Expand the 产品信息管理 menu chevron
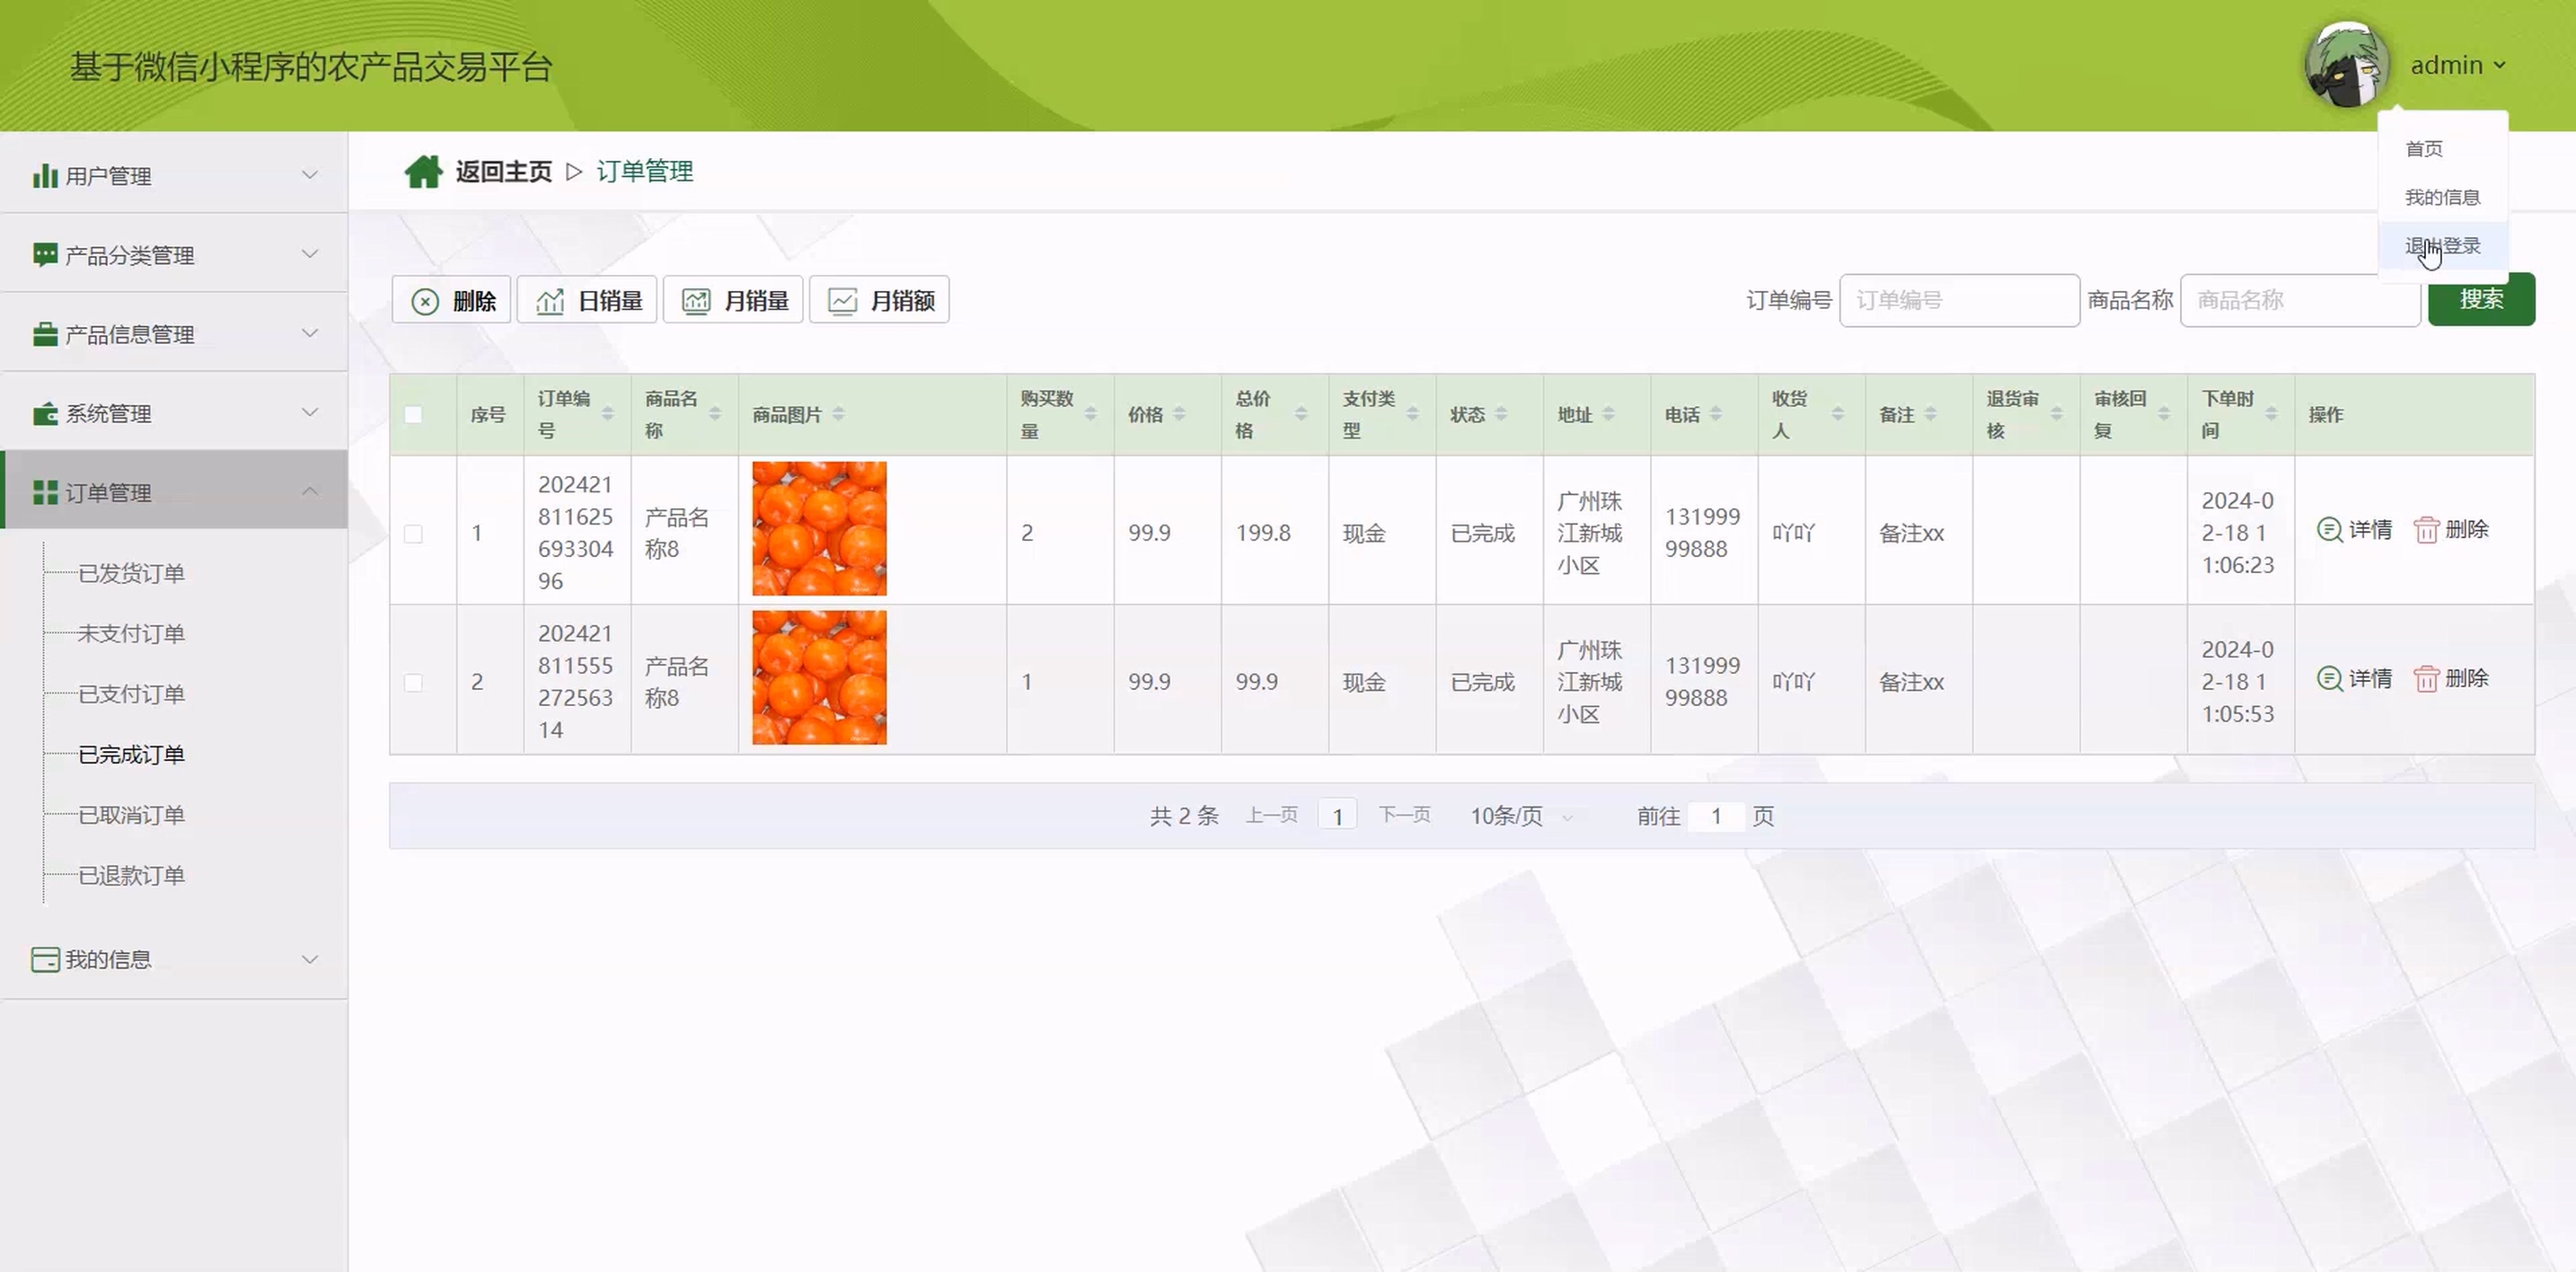Image resolution: width=2576 pixels, height=1272 pixels. (310, 333)
